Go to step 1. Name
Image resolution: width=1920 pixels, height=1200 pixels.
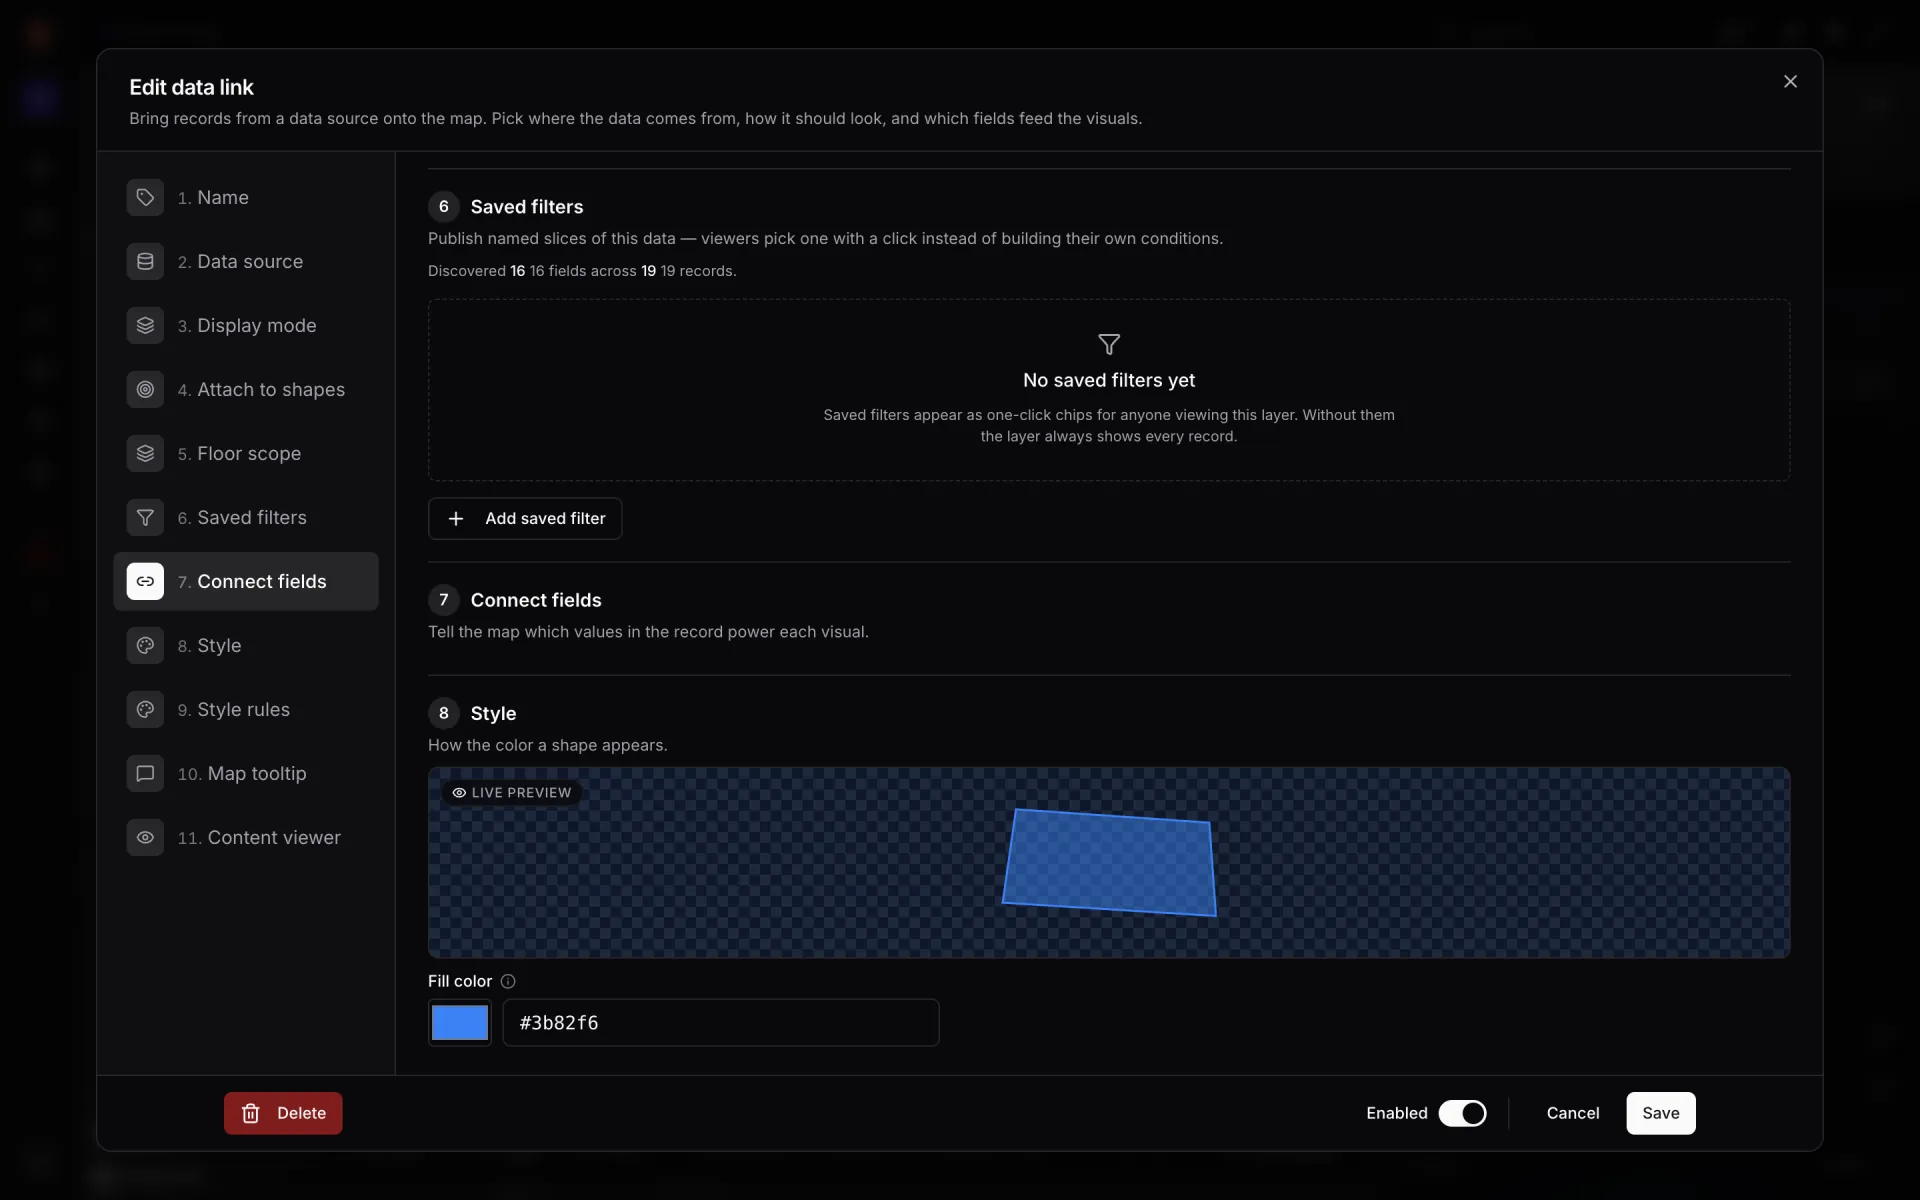246,197
